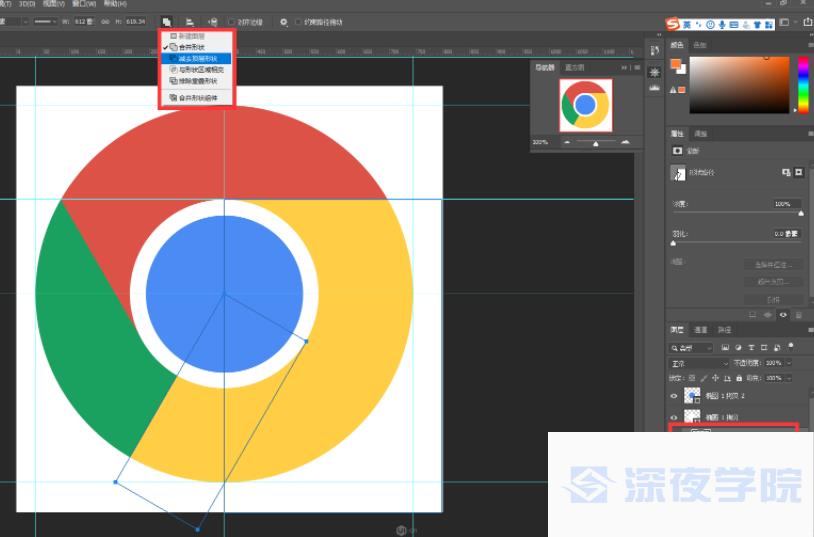814x537 pixels.
Task: Toggle mask visibility eye in Properties footer
Action: point(783,315)
